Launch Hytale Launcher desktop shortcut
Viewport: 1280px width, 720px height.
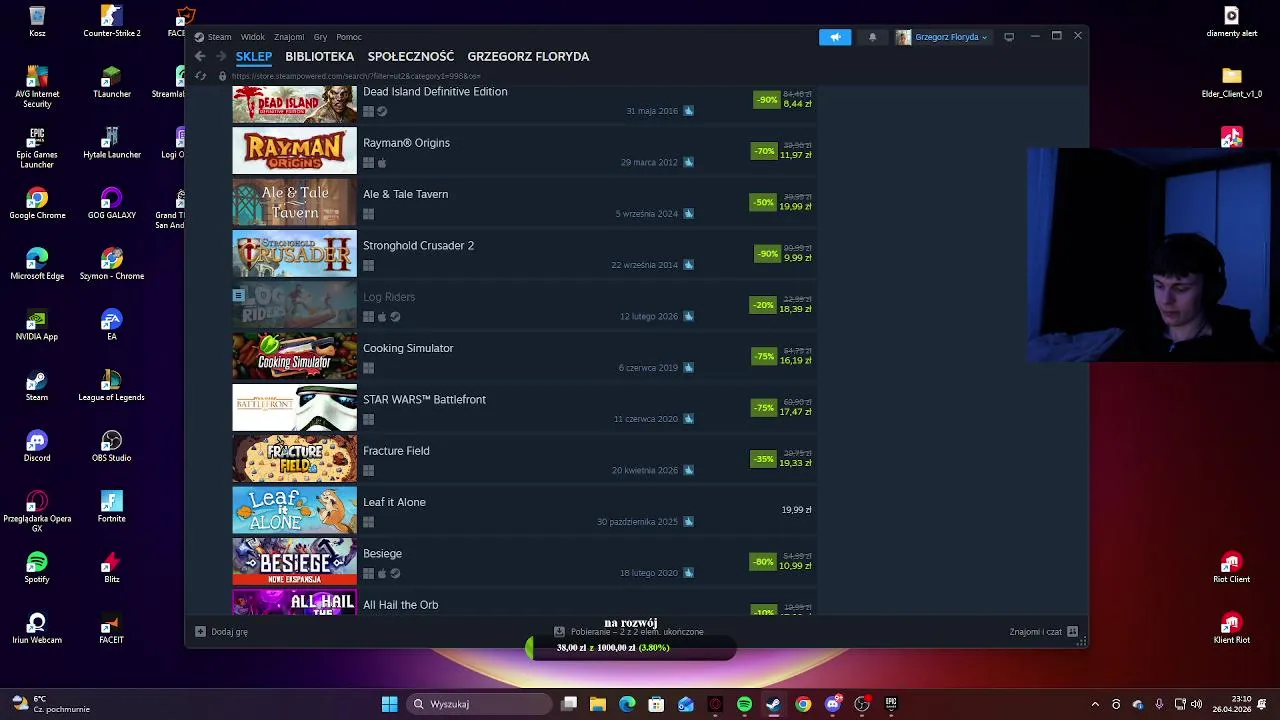click(111, 143)
